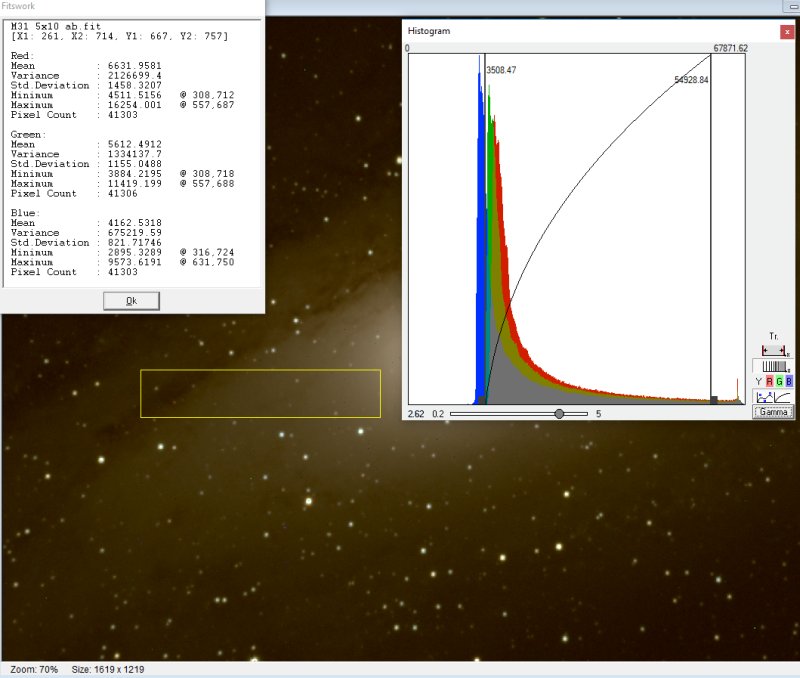Toggle the red R channel
The image size is (800, 678).
tap(768, 382)
